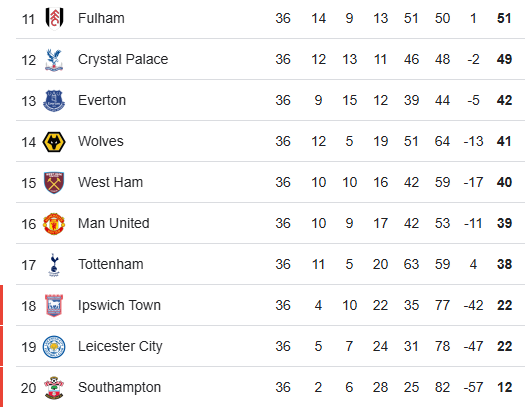This screenshot has width=525, height=408.
Task: Click Man United's 39 points value
Action: [504, 223]
